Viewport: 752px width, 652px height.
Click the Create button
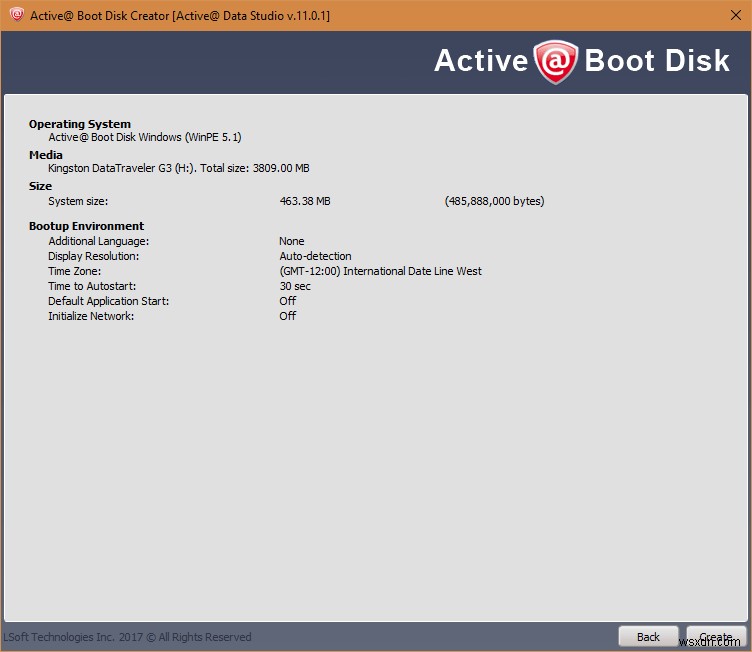click(716, 637)
